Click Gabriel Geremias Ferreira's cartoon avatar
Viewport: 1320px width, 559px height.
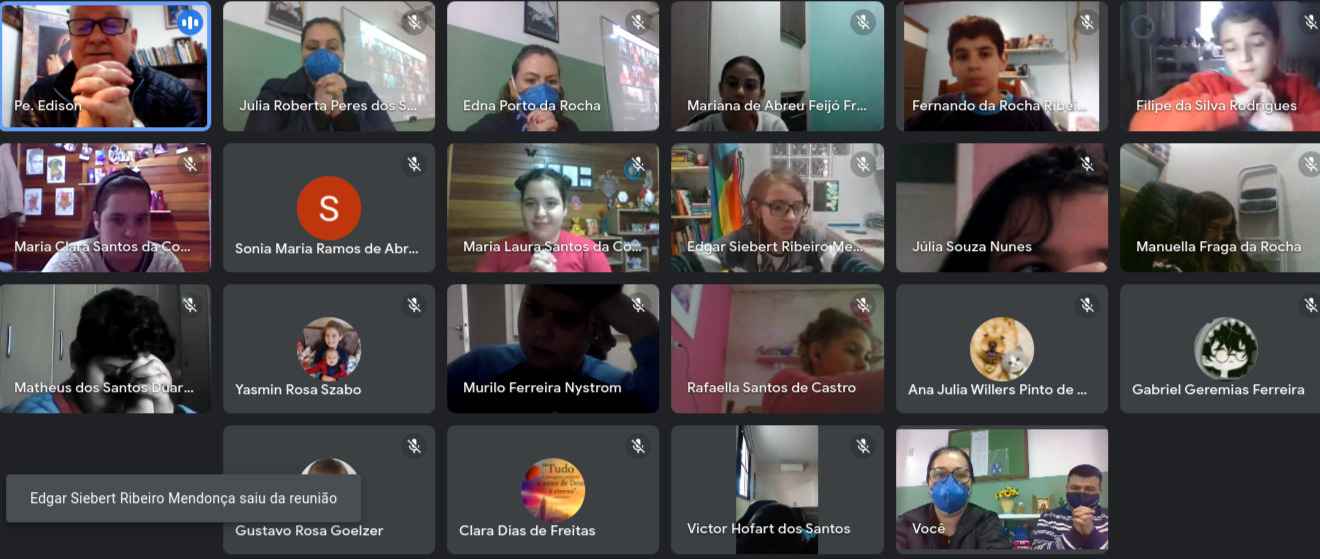1226,349
